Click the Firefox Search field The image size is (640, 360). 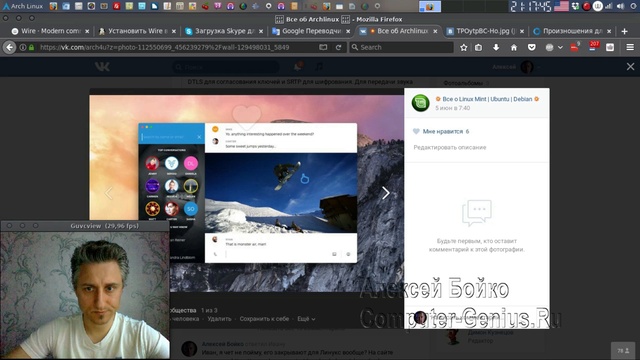[x=401, y=47]
